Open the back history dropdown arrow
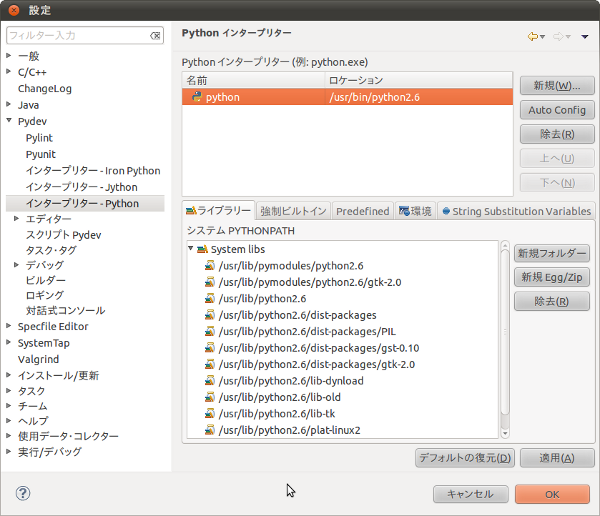The height and width of the screenshot is (516, 600). pyautogui.click(x=542, y=37)
